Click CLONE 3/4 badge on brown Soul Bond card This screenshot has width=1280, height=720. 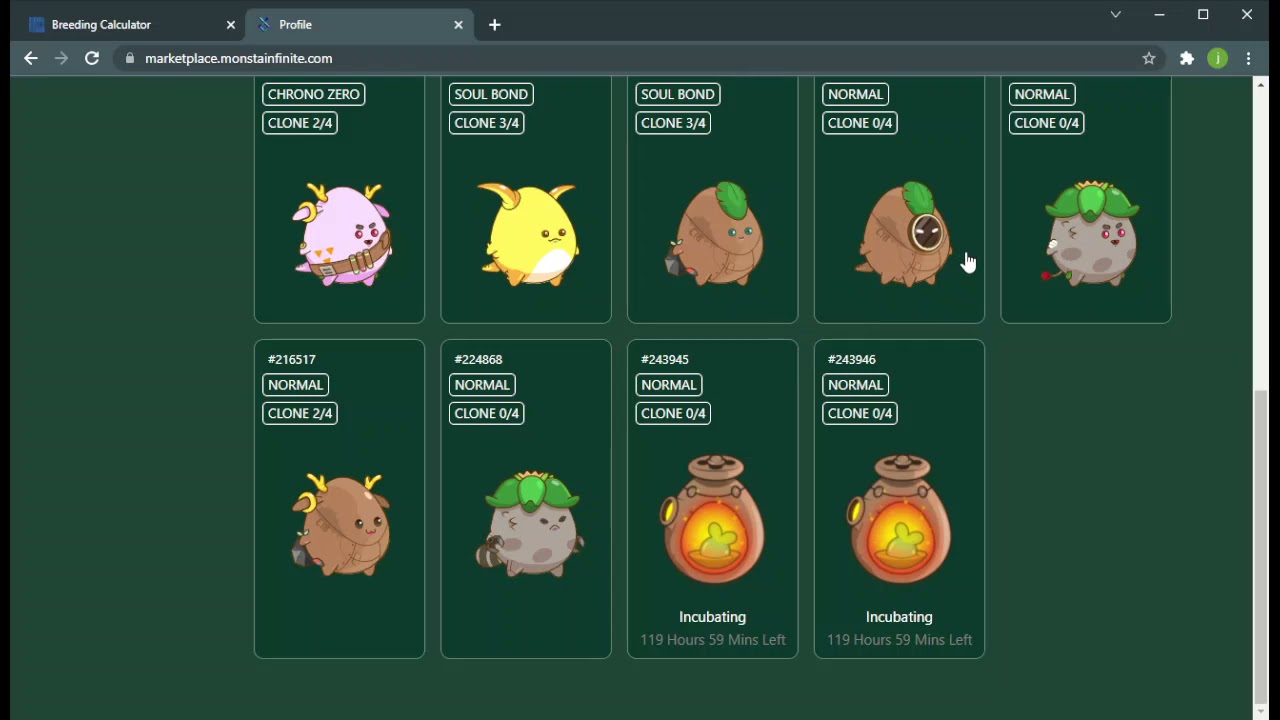tap(674, 123)
